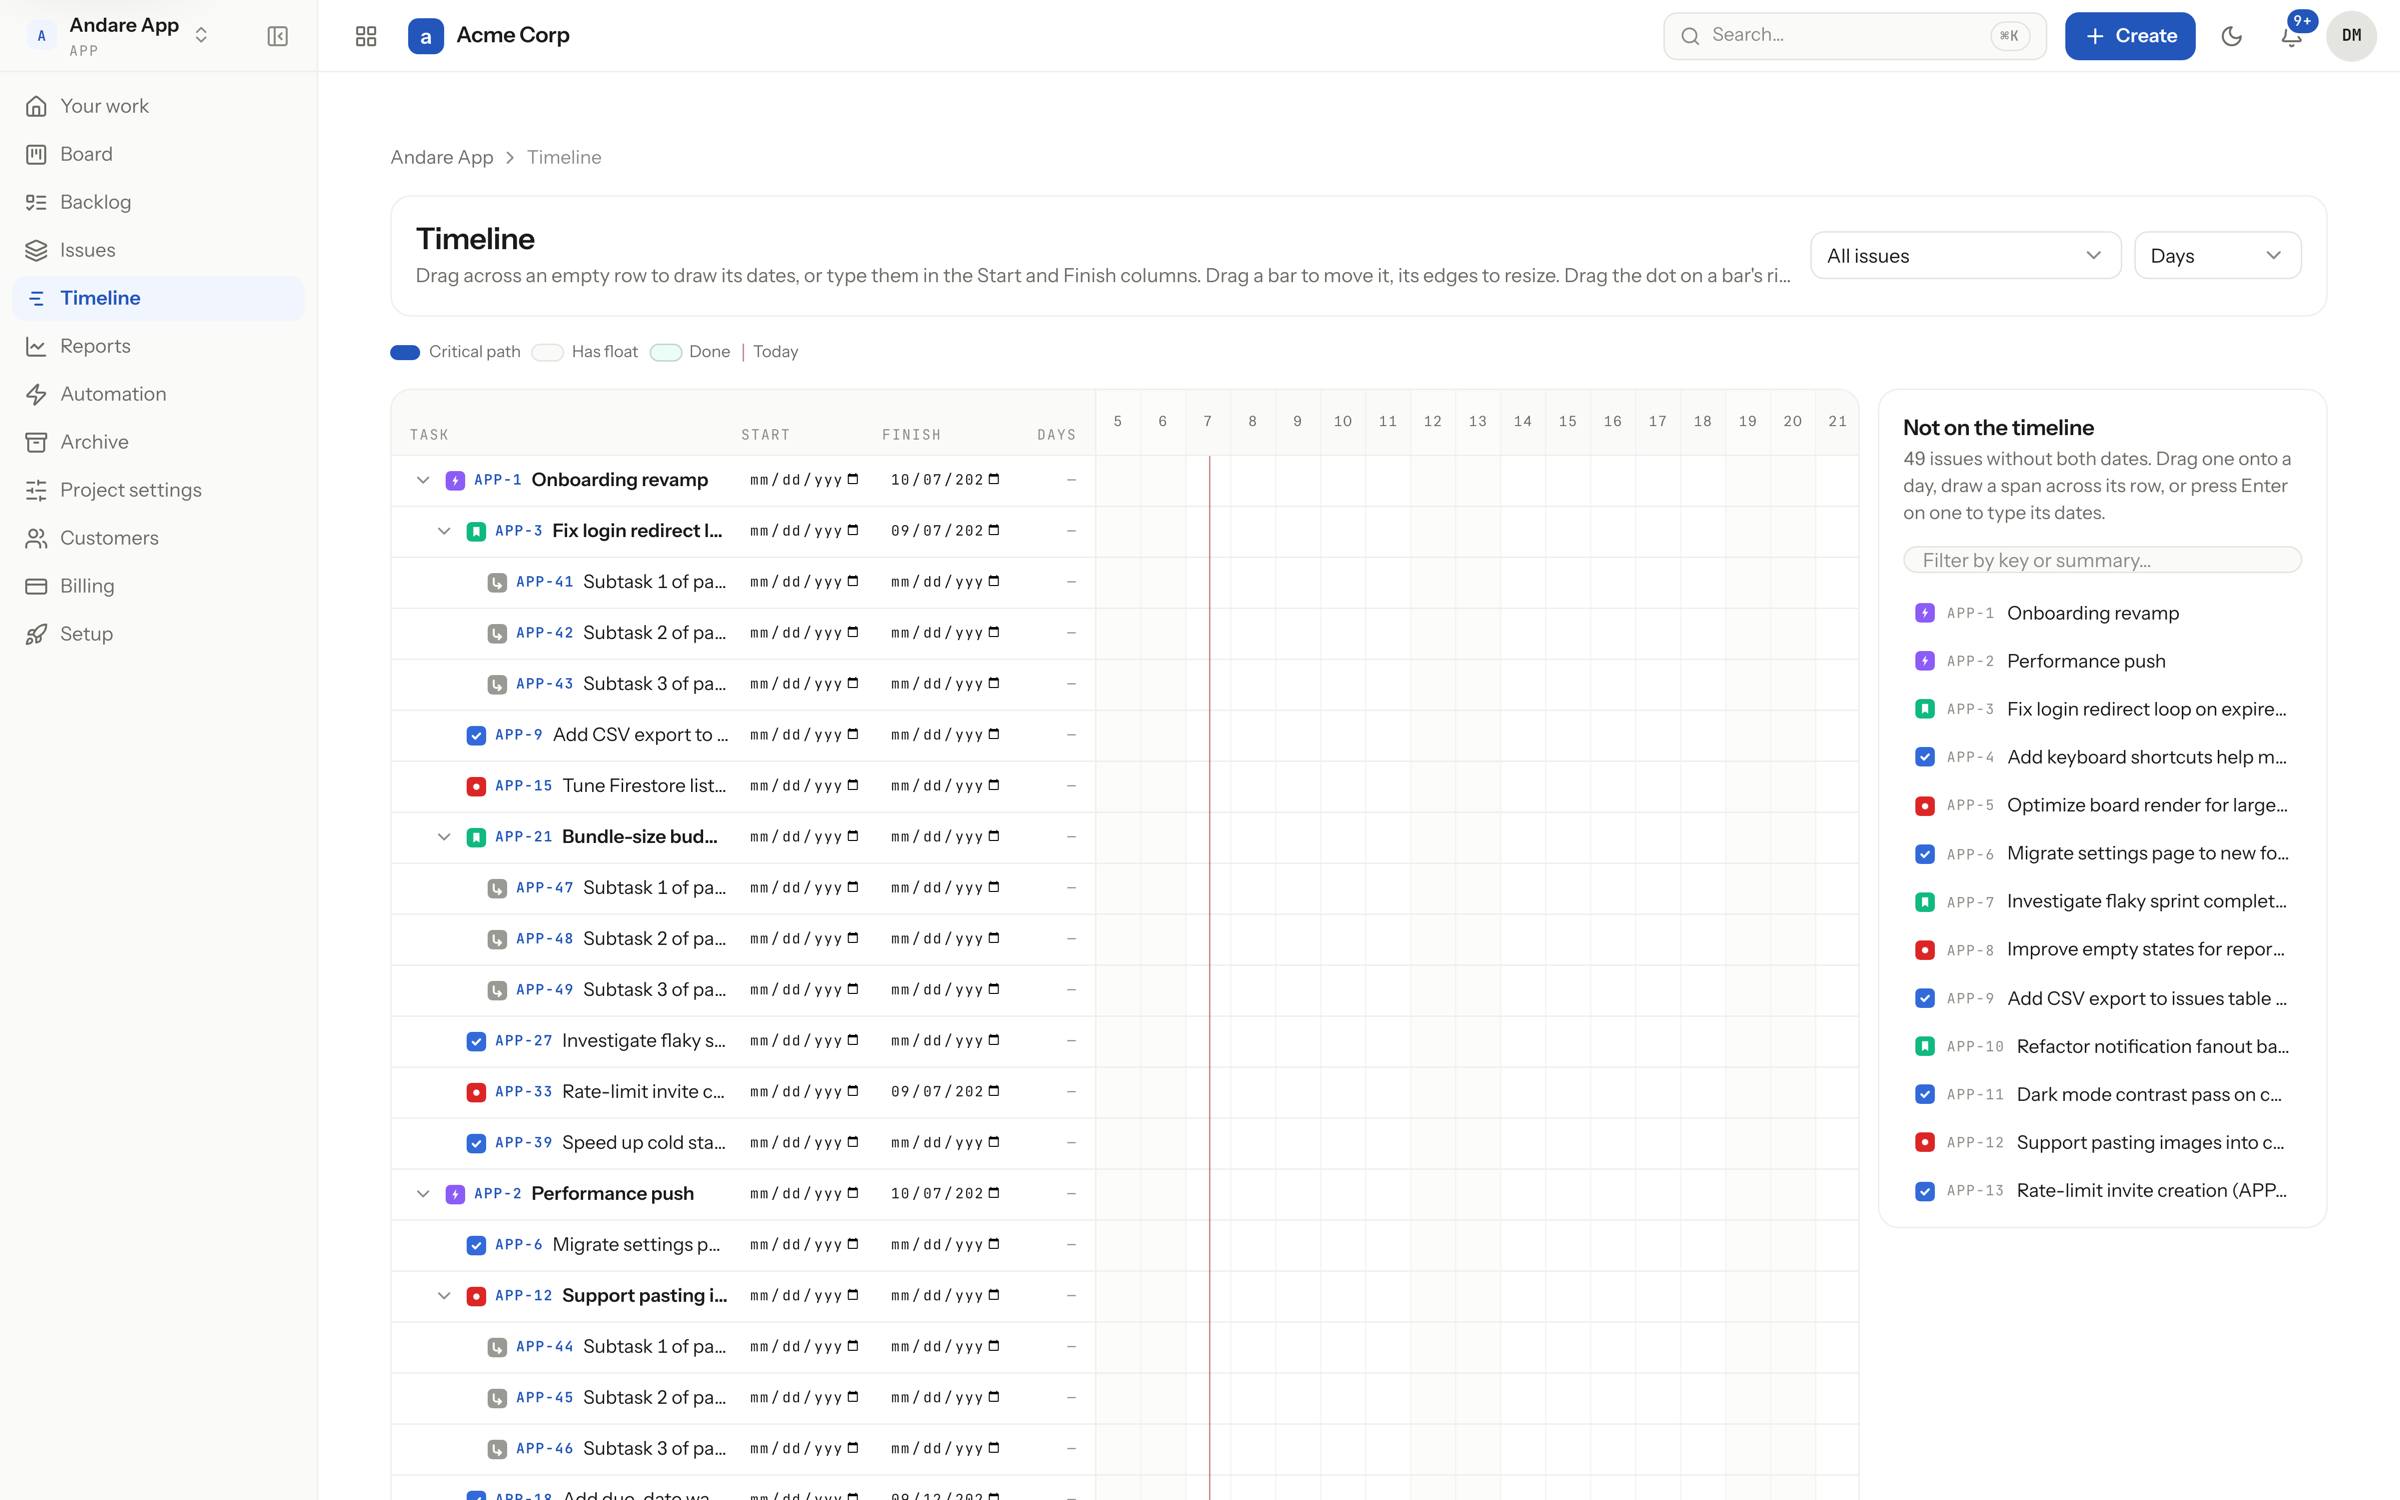Viewport: 2400px width, 1500px height.
Task: Click day 14 column header
Action: pyautogui.click(x=1522, y=422)
